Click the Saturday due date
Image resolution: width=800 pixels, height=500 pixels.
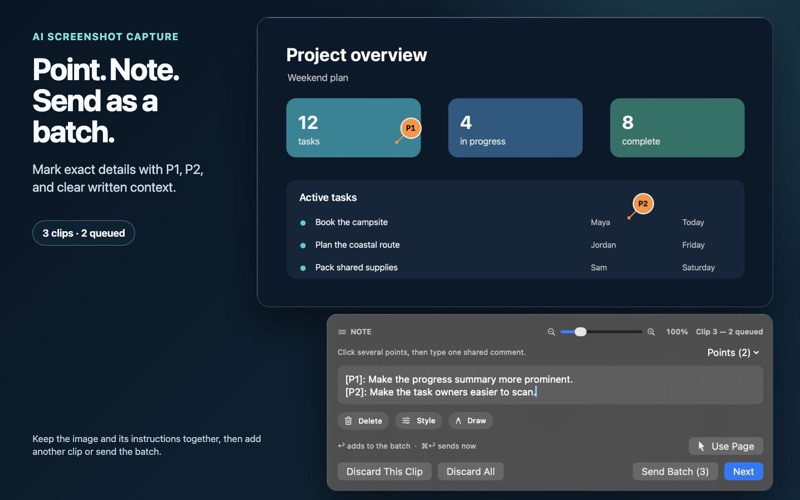point(698,267)
